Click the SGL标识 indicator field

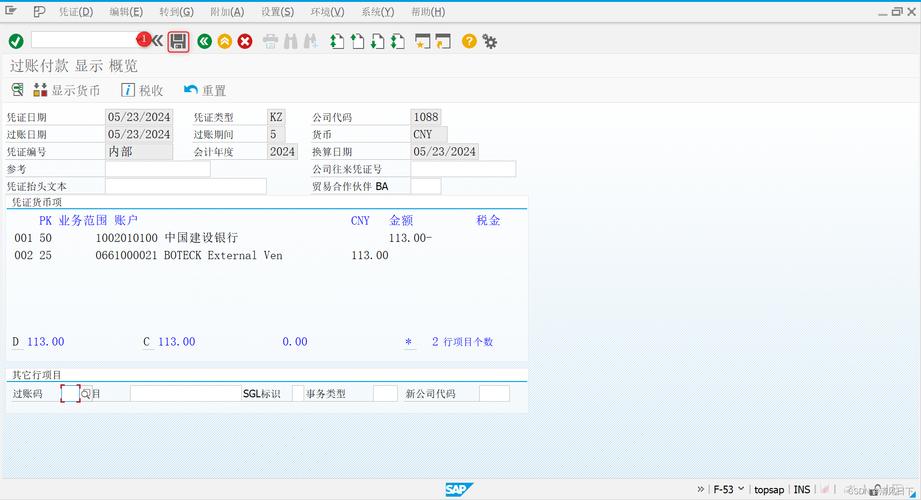(x=298, y=393)
